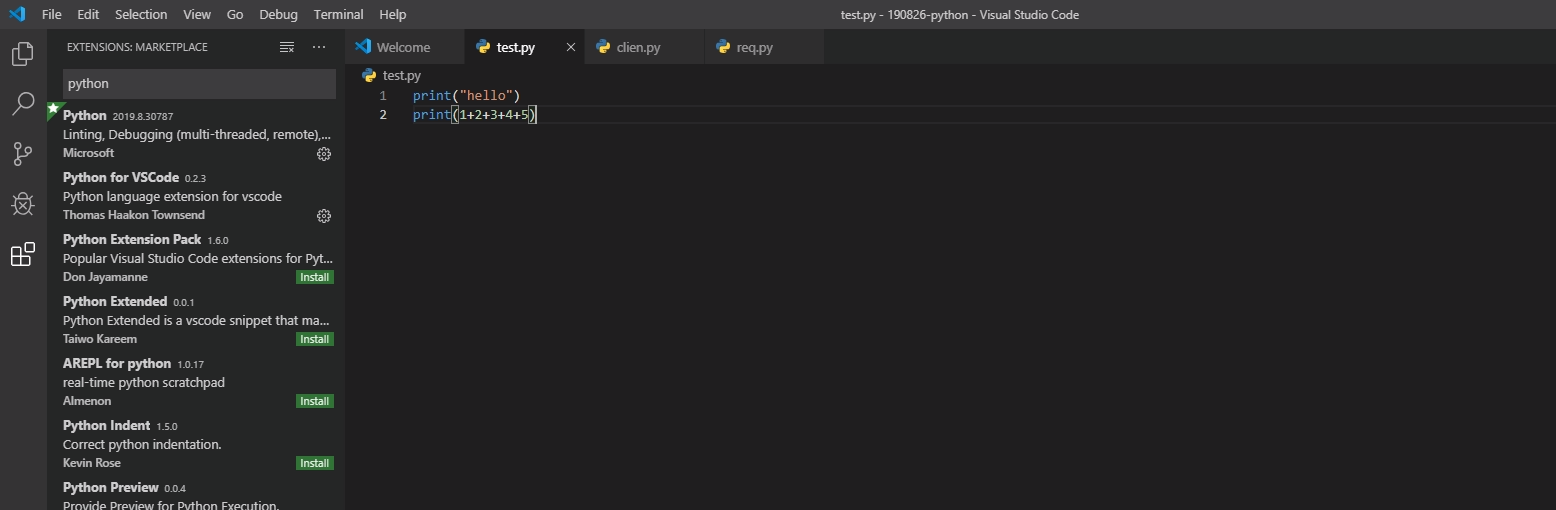This screenshot has width=1556, height=510.
Task: Click publisher name Don Jayamanne
Action: (x=105, y=277)
